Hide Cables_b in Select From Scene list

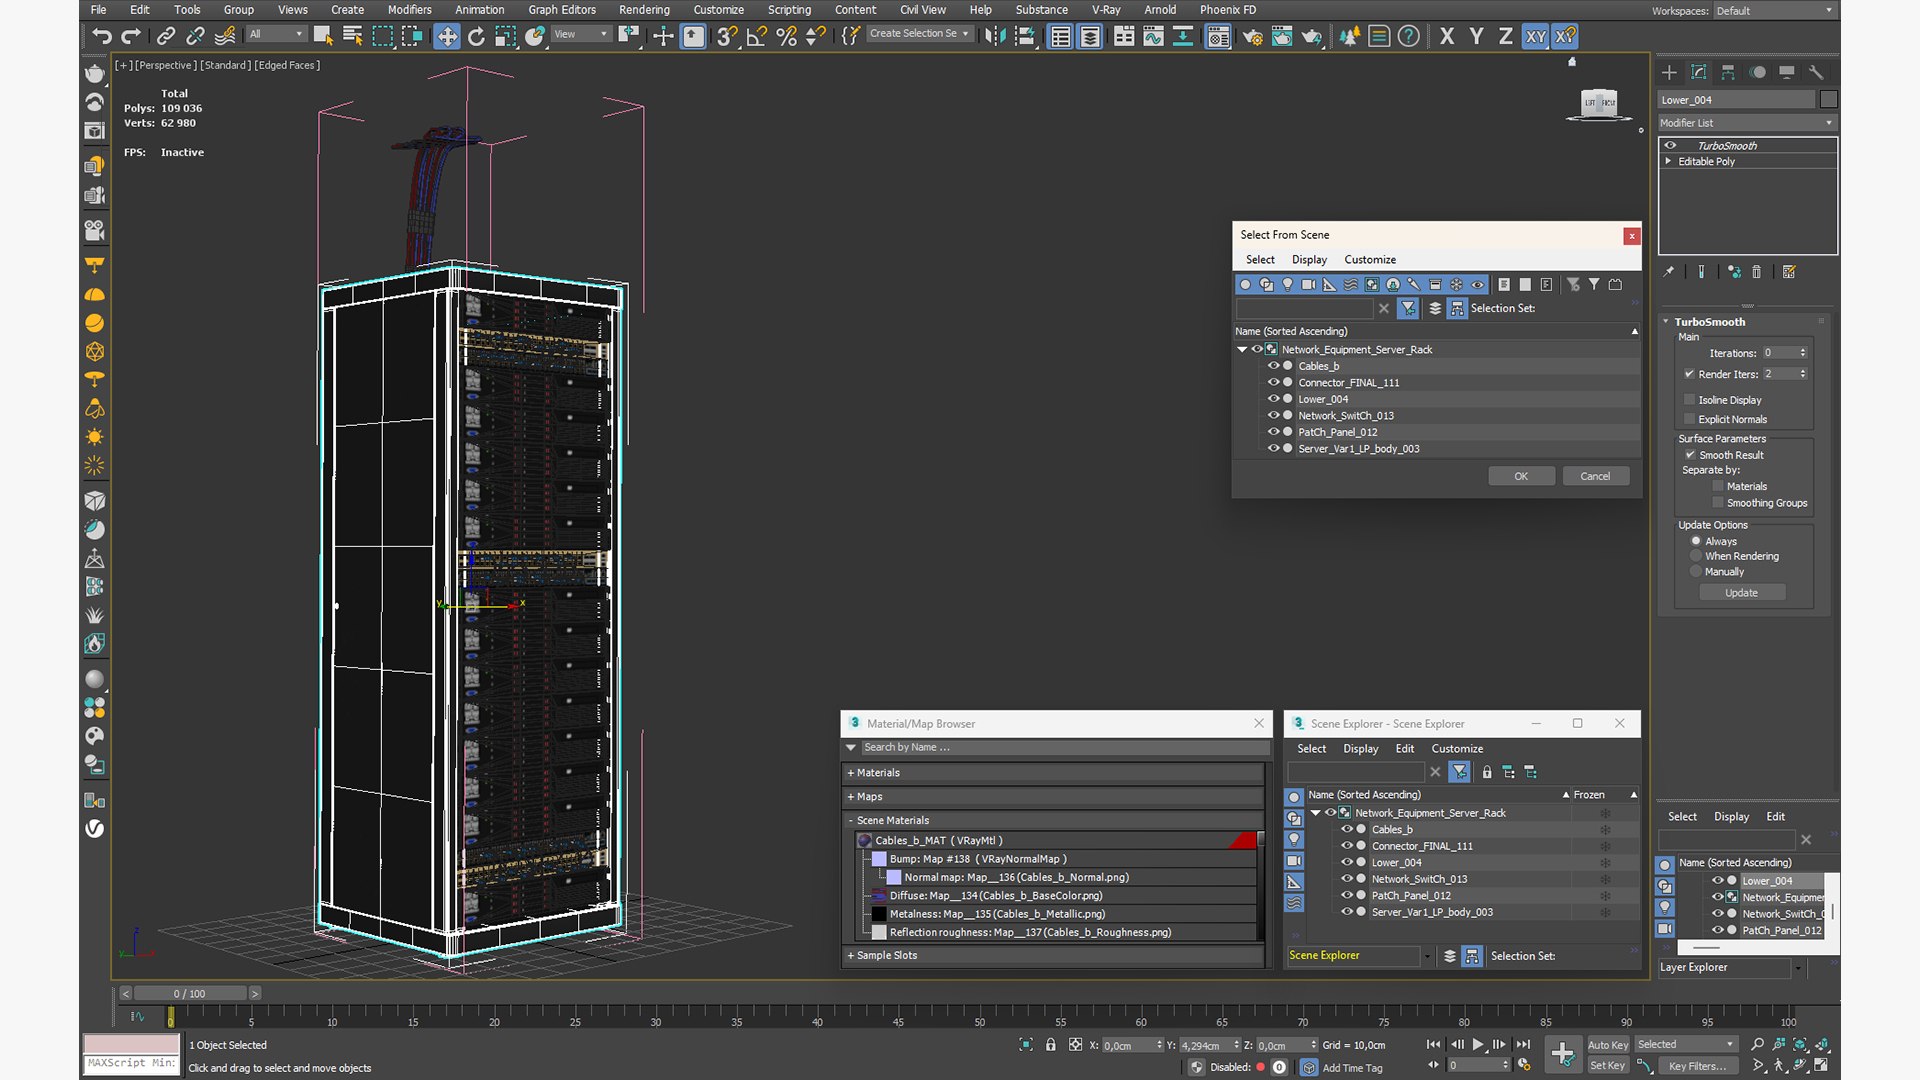(1273, 366)
